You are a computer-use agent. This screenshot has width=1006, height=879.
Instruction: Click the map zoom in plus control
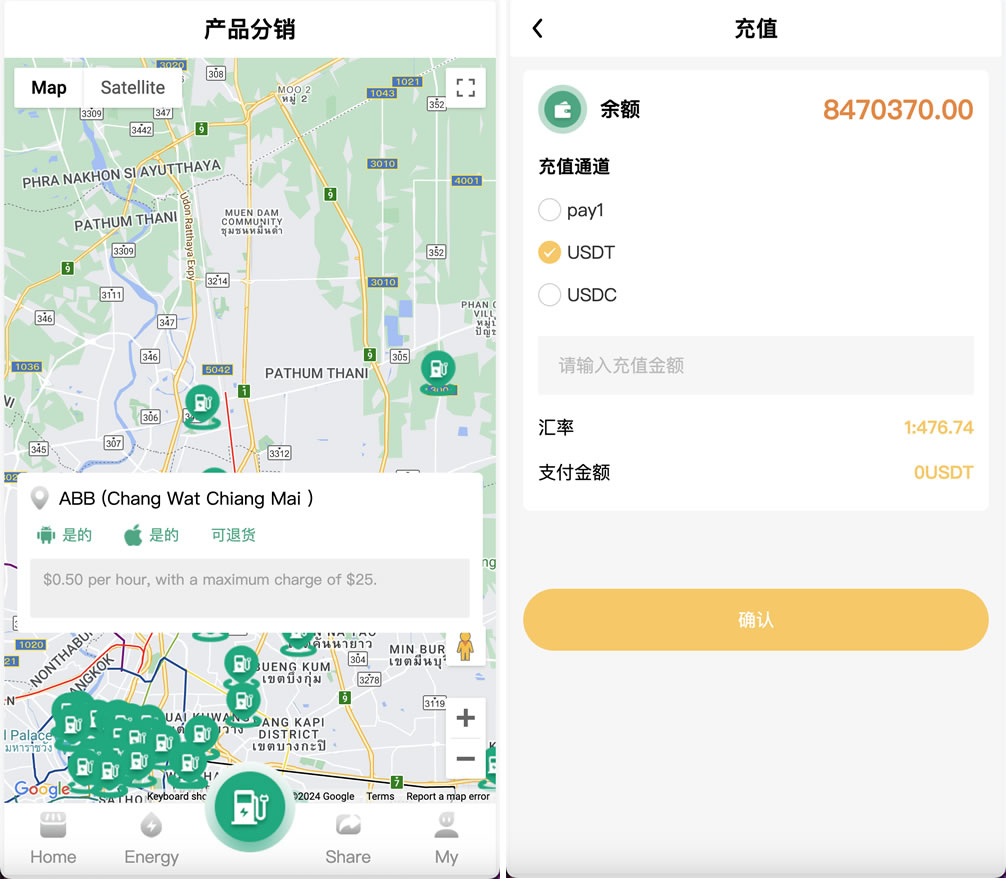(x=465, y=717)
